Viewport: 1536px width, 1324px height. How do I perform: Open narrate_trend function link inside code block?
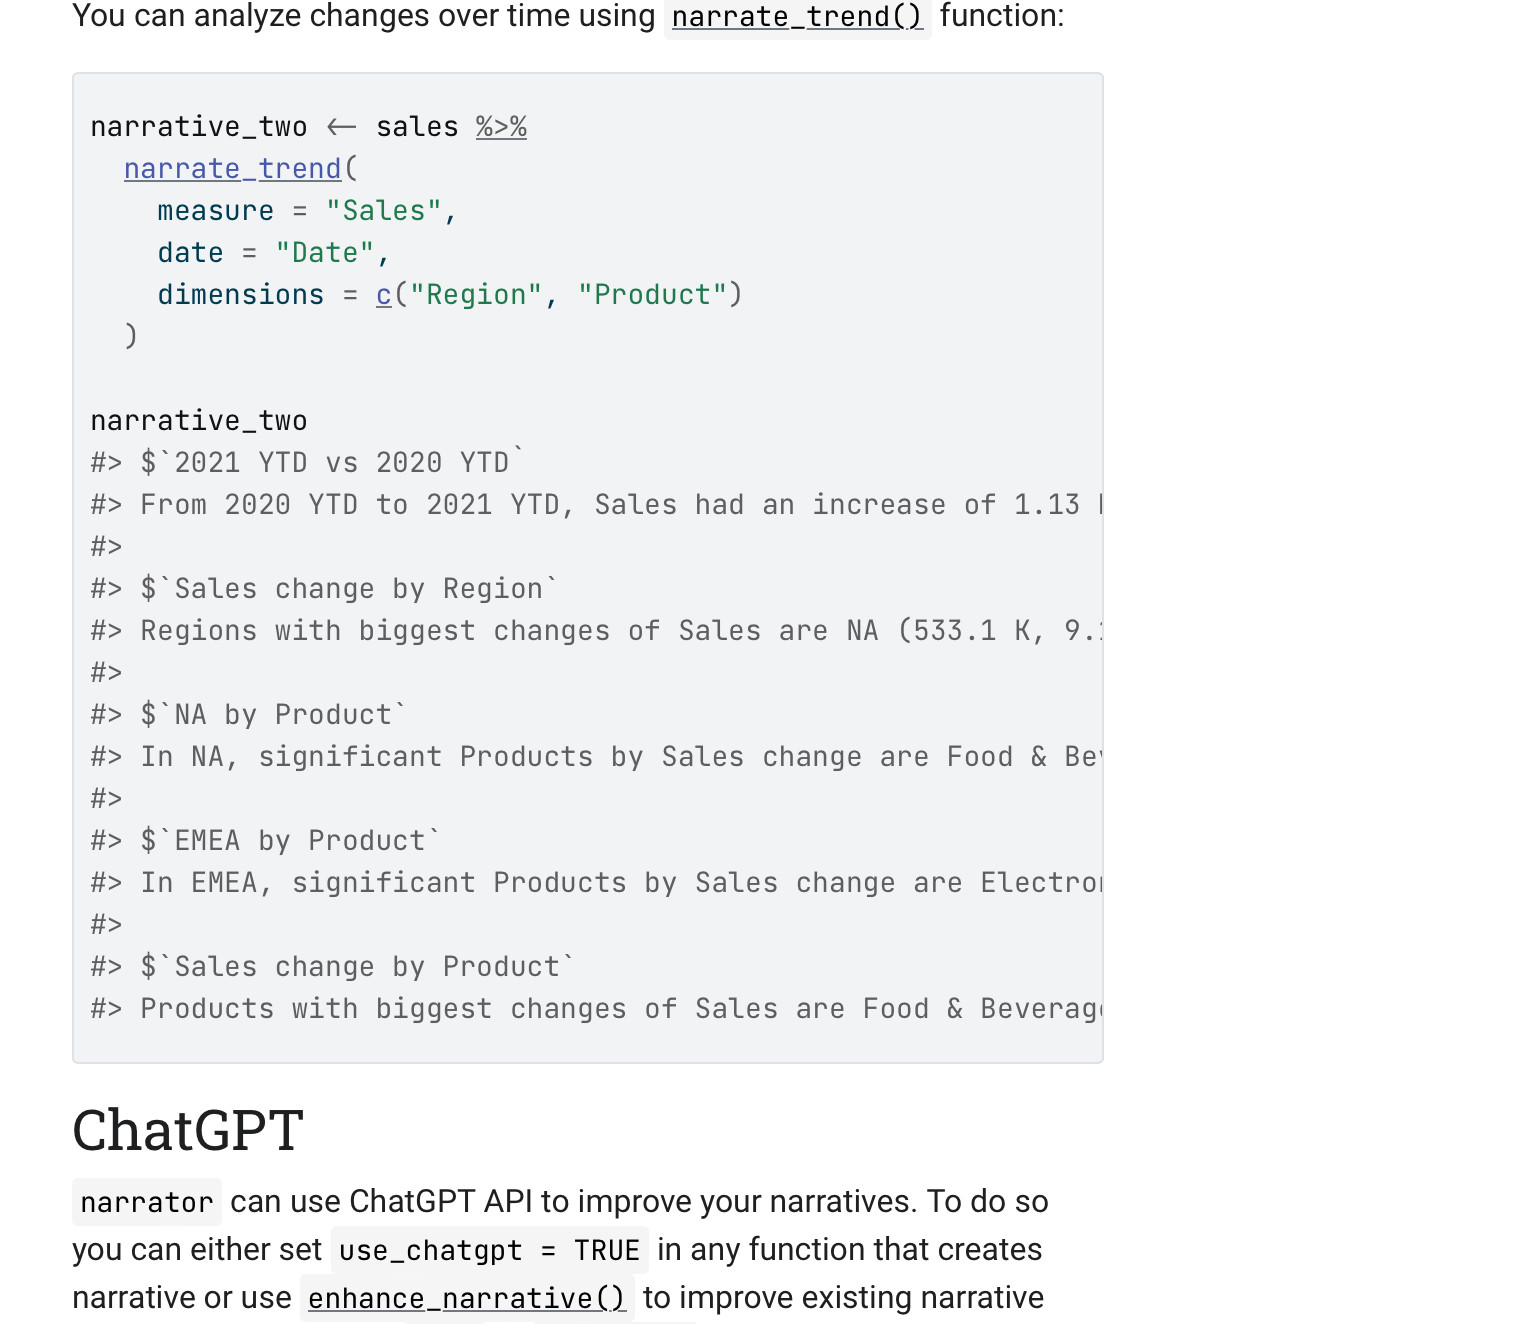coord(232,169)
